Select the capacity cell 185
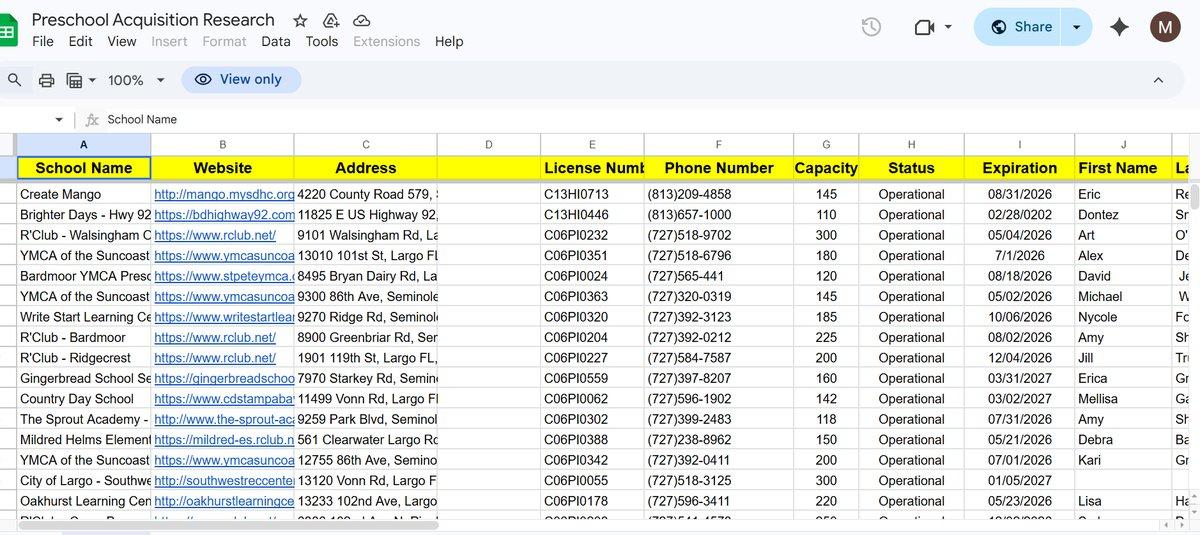 [x=826, y=317]
